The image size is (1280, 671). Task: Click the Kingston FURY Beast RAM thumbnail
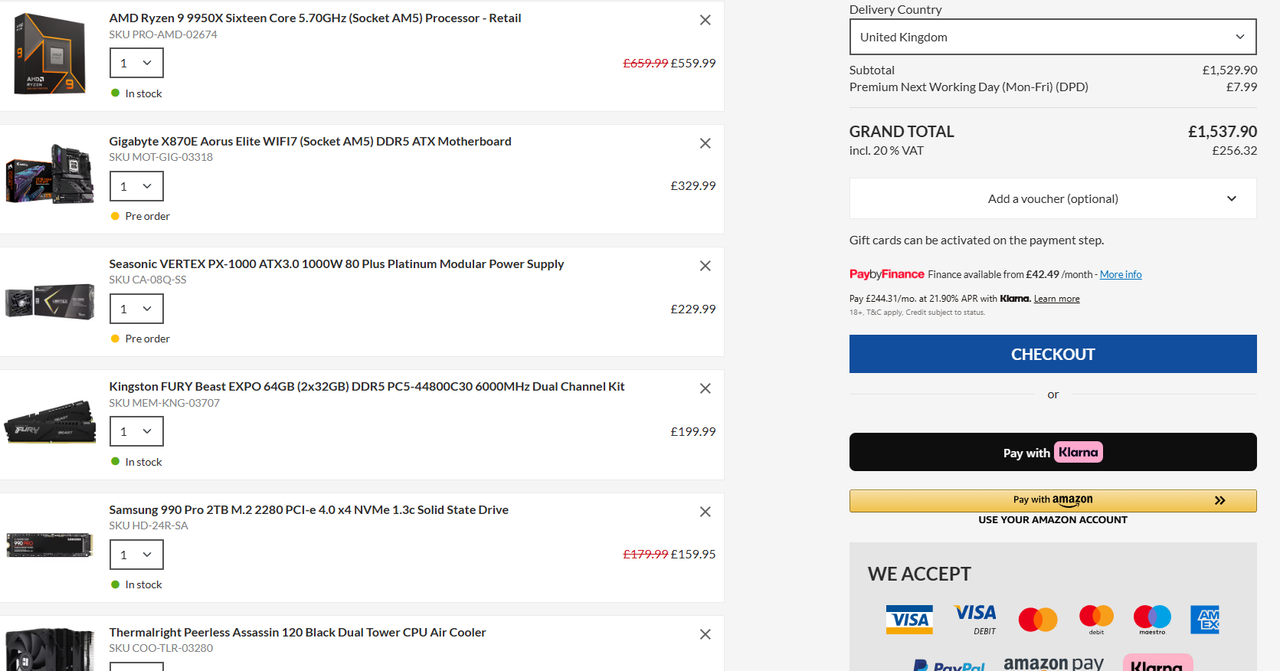pyautogui.click(x=49, y=424)
